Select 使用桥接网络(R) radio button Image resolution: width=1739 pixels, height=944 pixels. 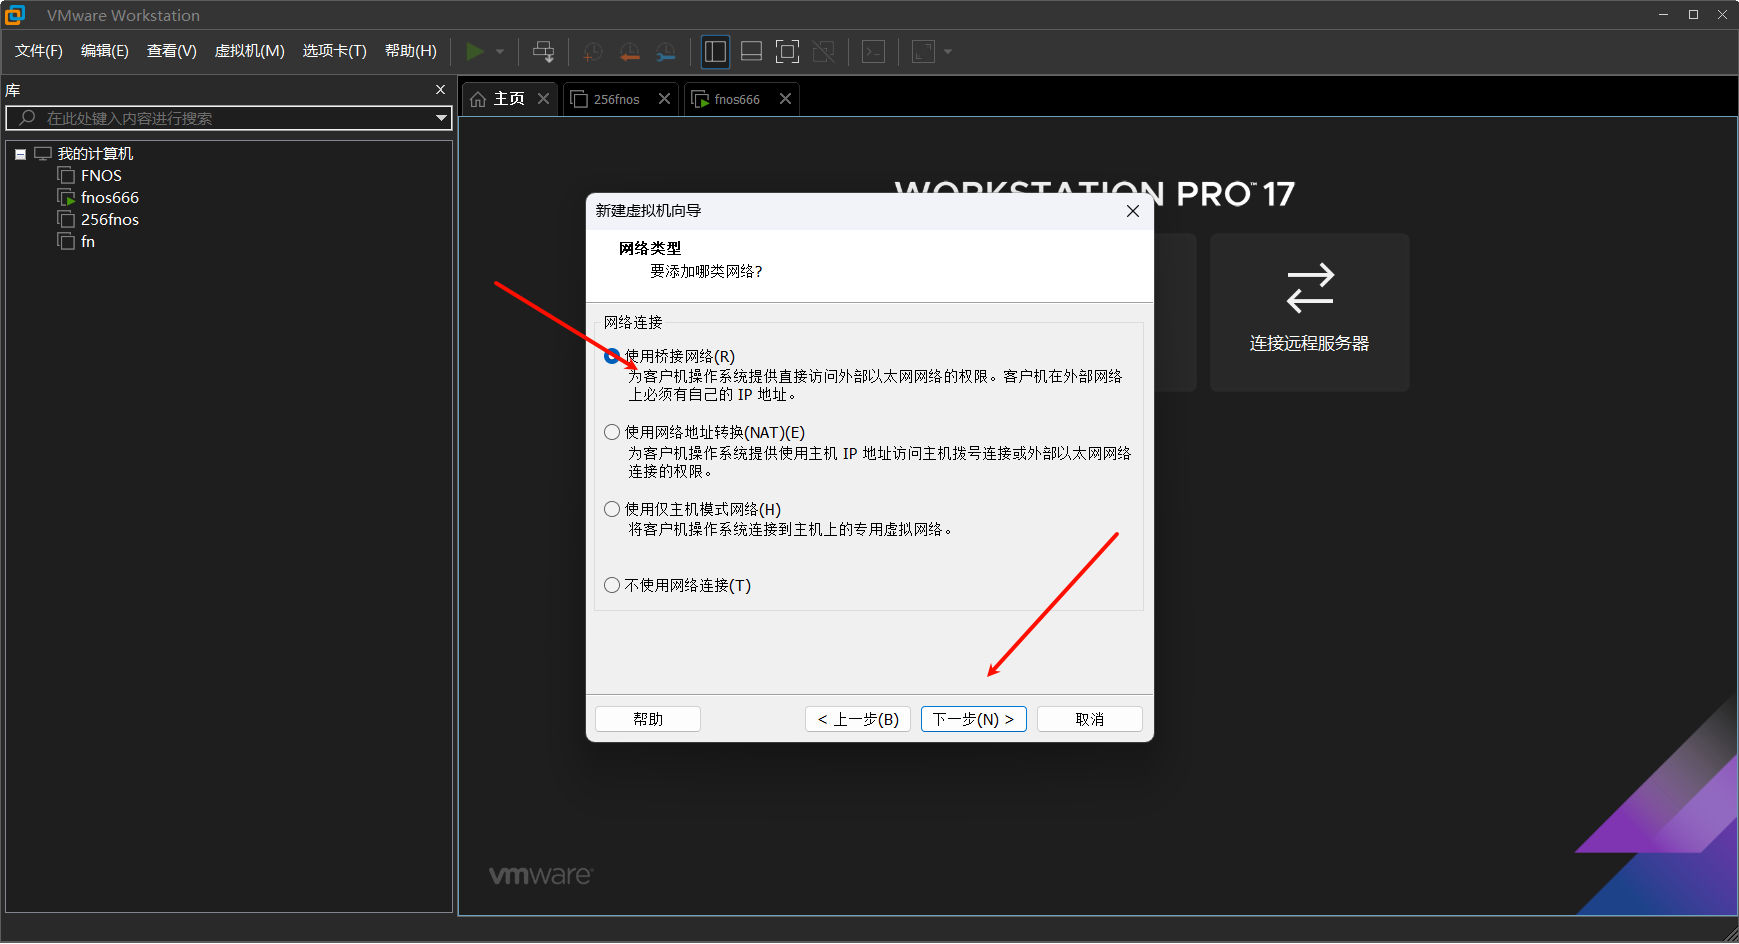click(x=612, y=356)
